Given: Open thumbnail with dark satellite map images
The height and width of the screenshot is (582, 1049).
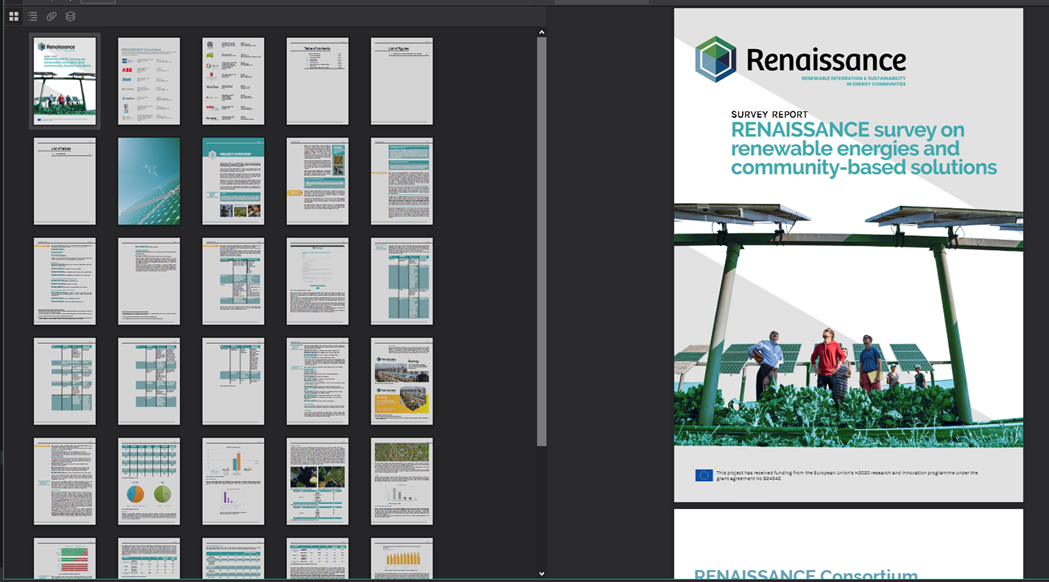Looking at the screenshot, I should 318,482.
